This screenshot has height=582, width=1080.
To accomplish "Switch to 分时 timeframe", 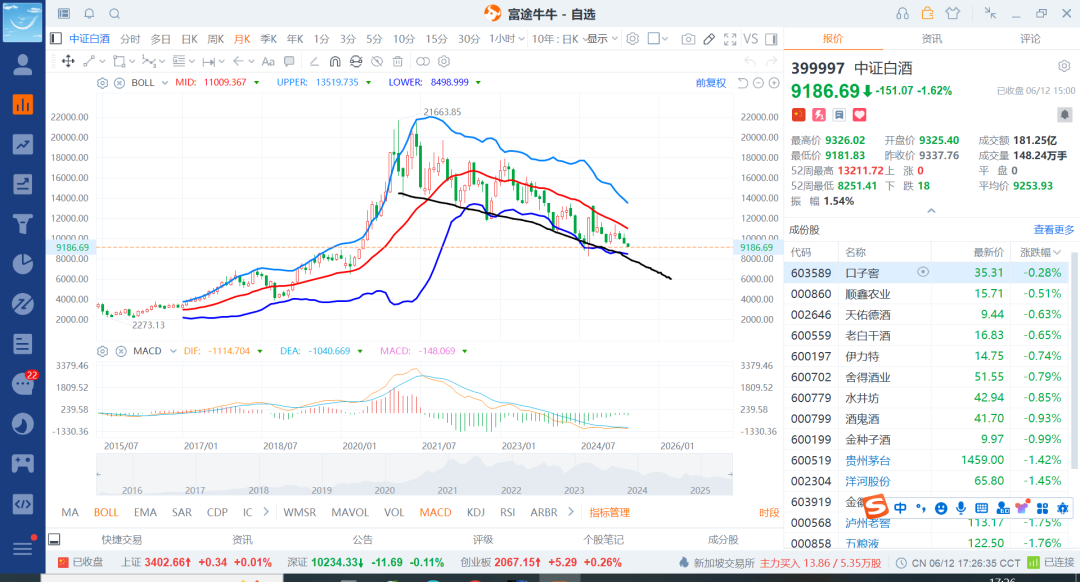I will (130, 39).
